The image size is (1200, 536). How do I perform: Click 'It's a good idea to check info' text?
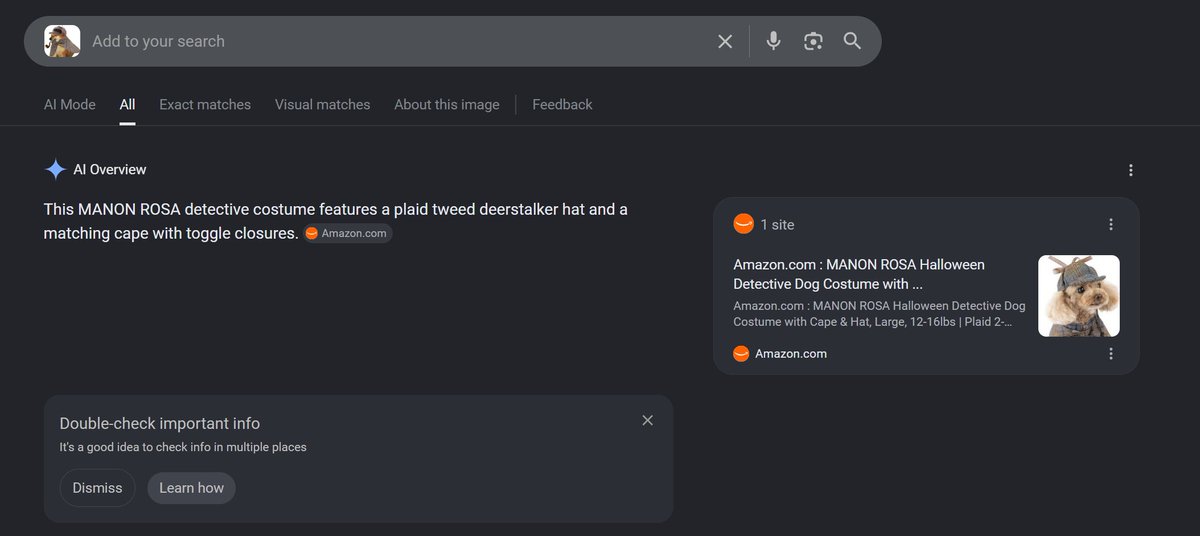[x=183, y=447]
